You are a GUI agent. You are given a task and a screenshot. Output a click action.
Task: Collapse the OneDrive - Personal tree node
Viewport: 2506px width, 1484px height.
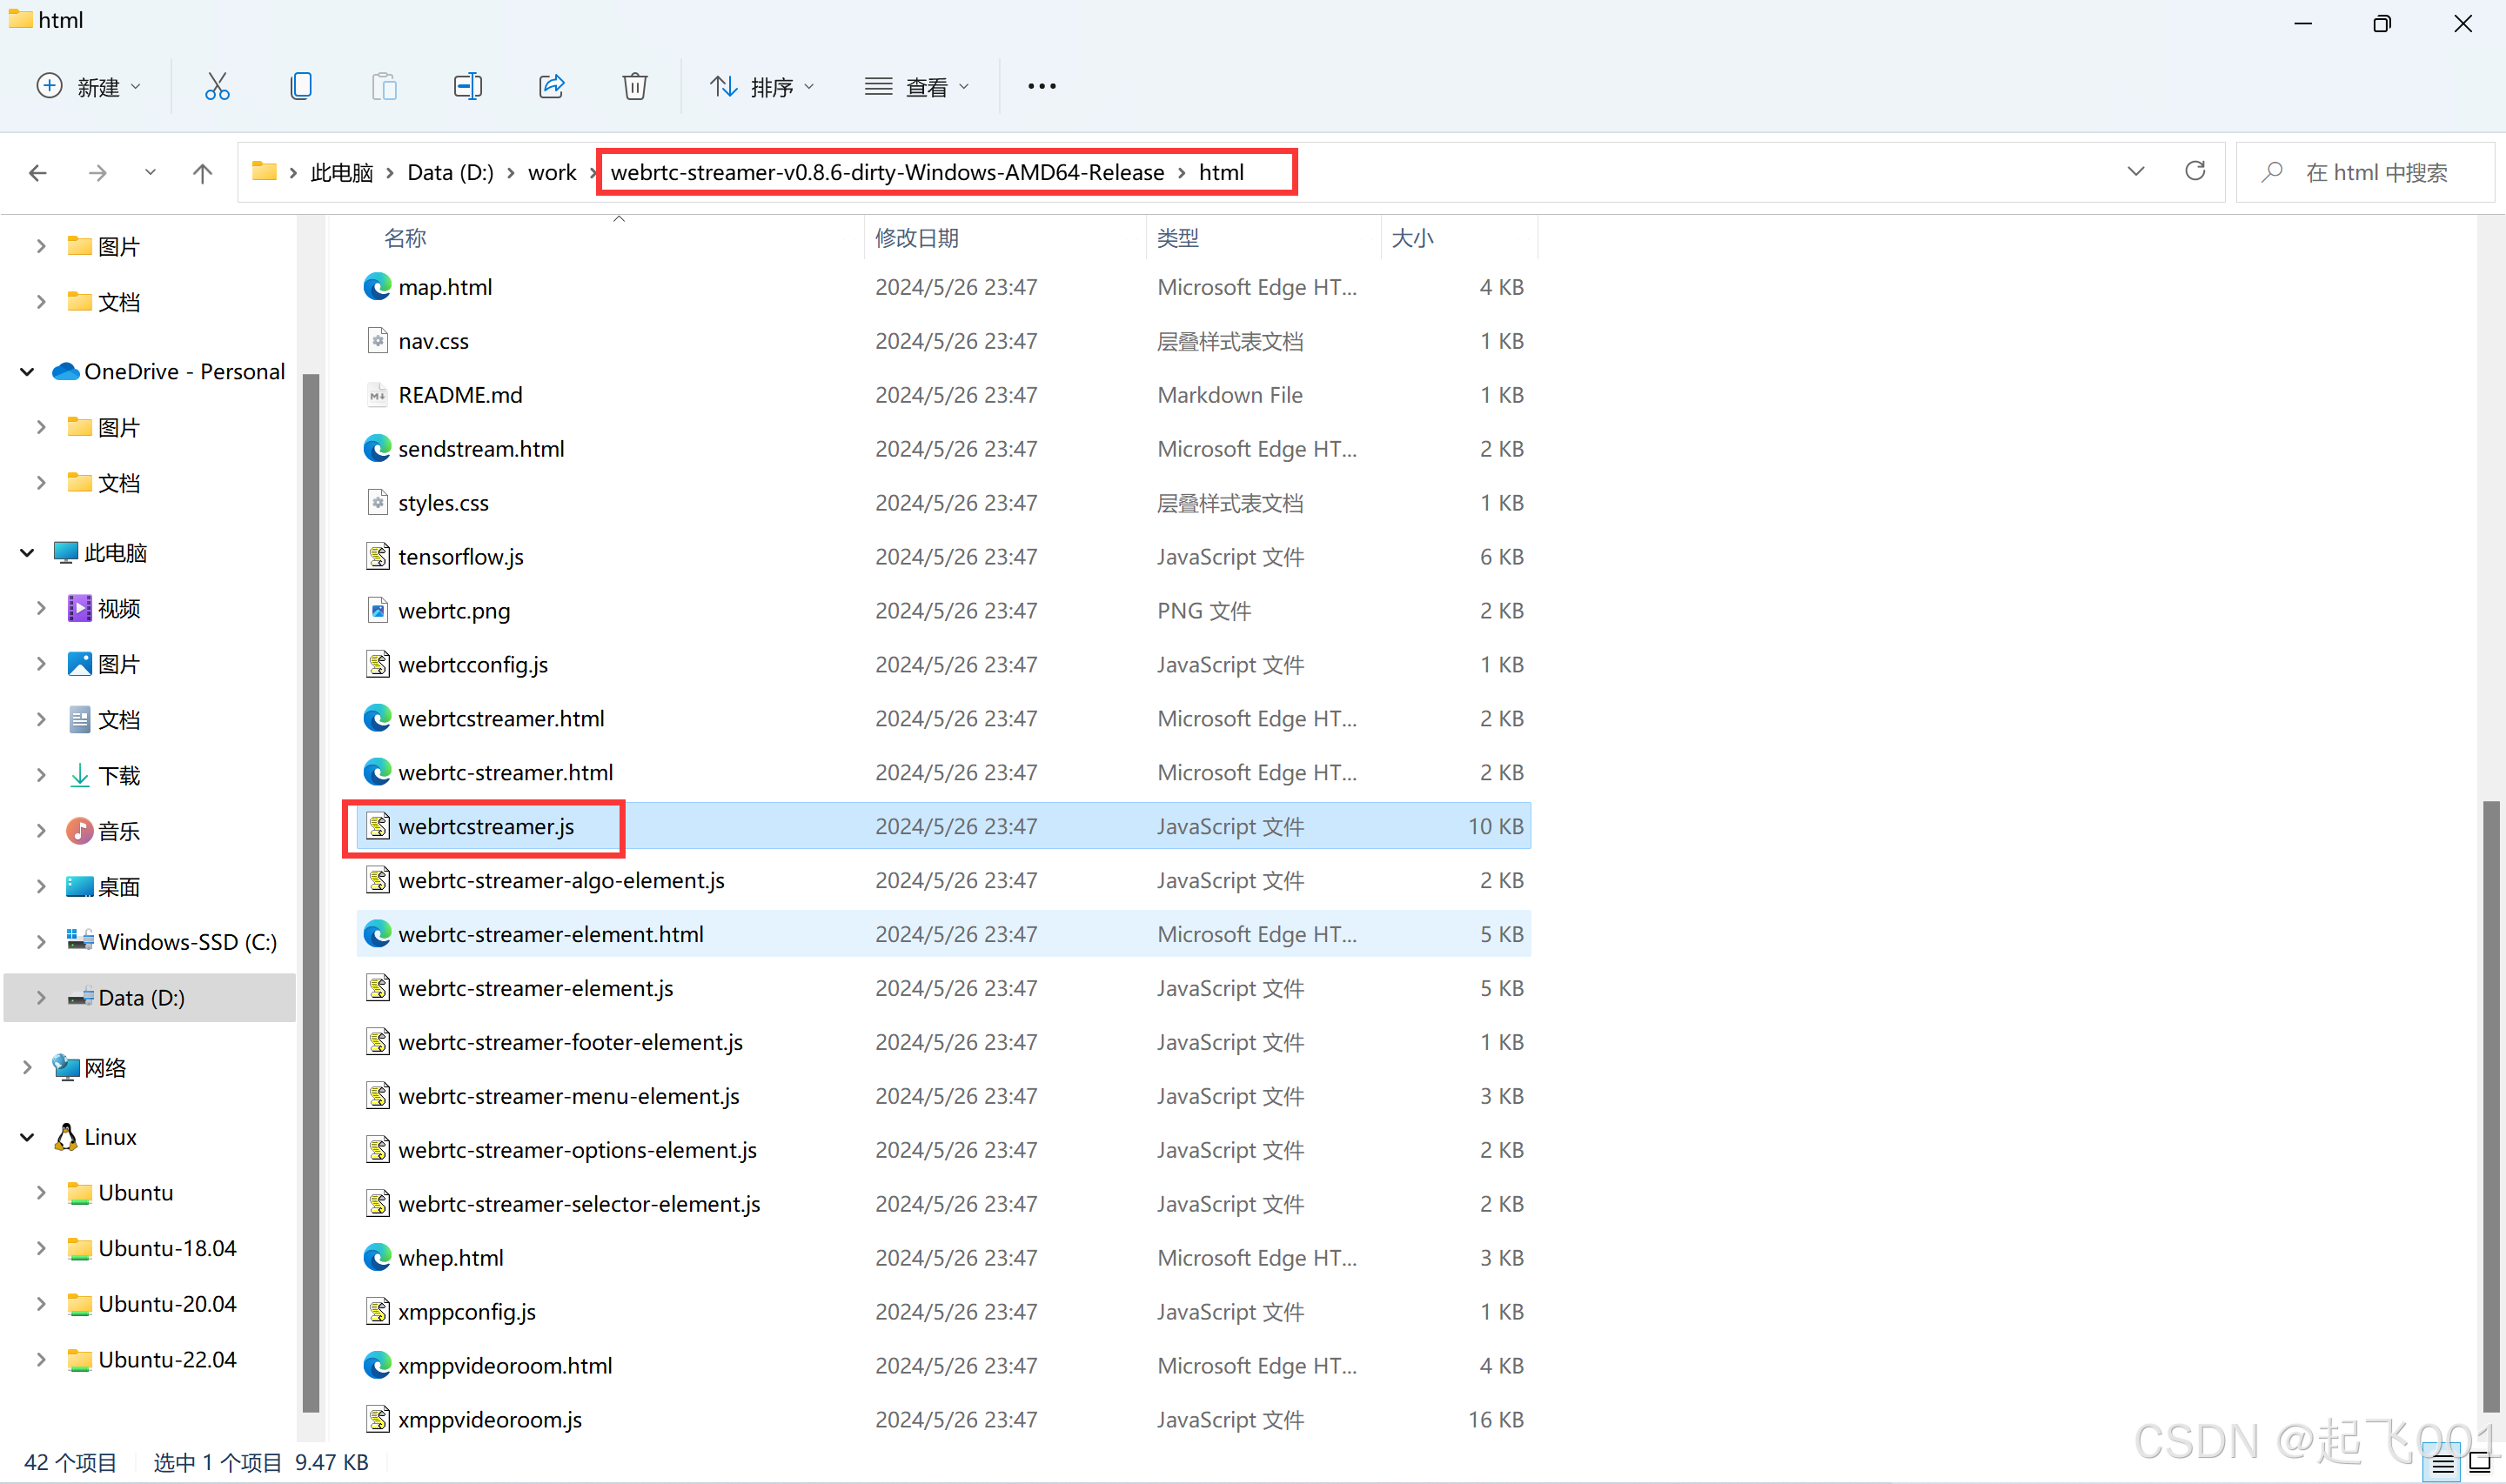tap(27, 372)
